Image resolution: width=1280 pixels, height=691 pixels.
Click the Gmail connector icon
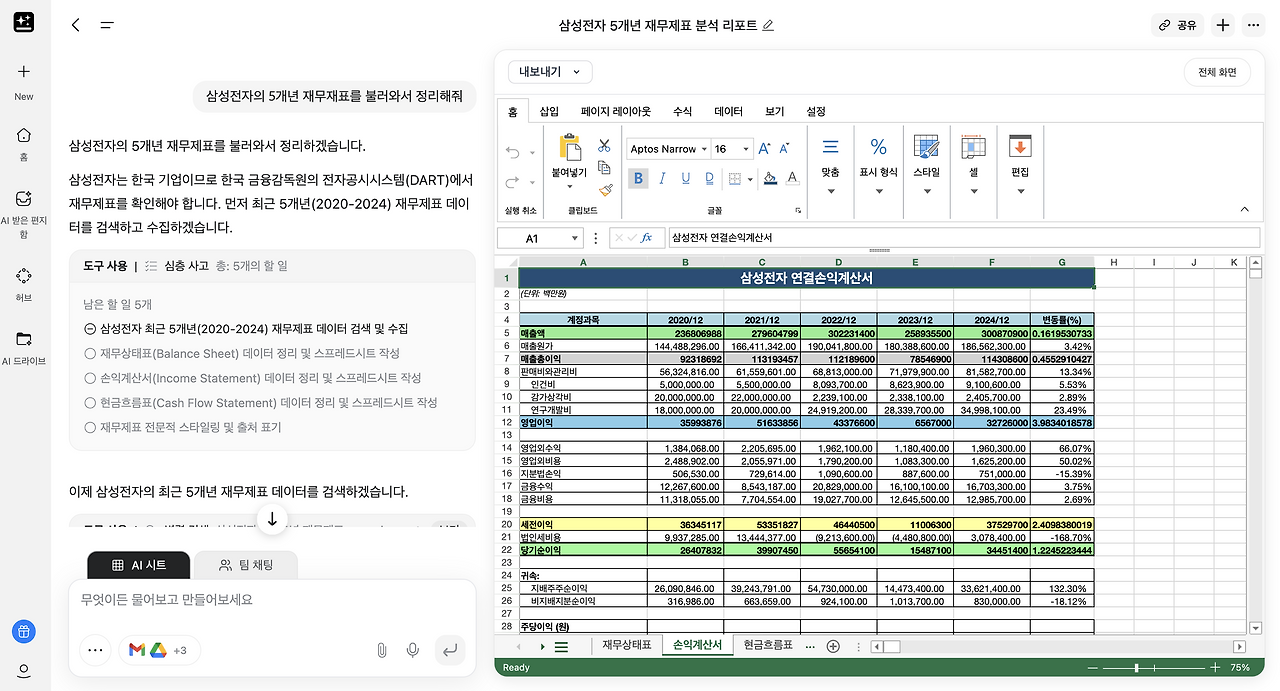(x=138, y=650)
